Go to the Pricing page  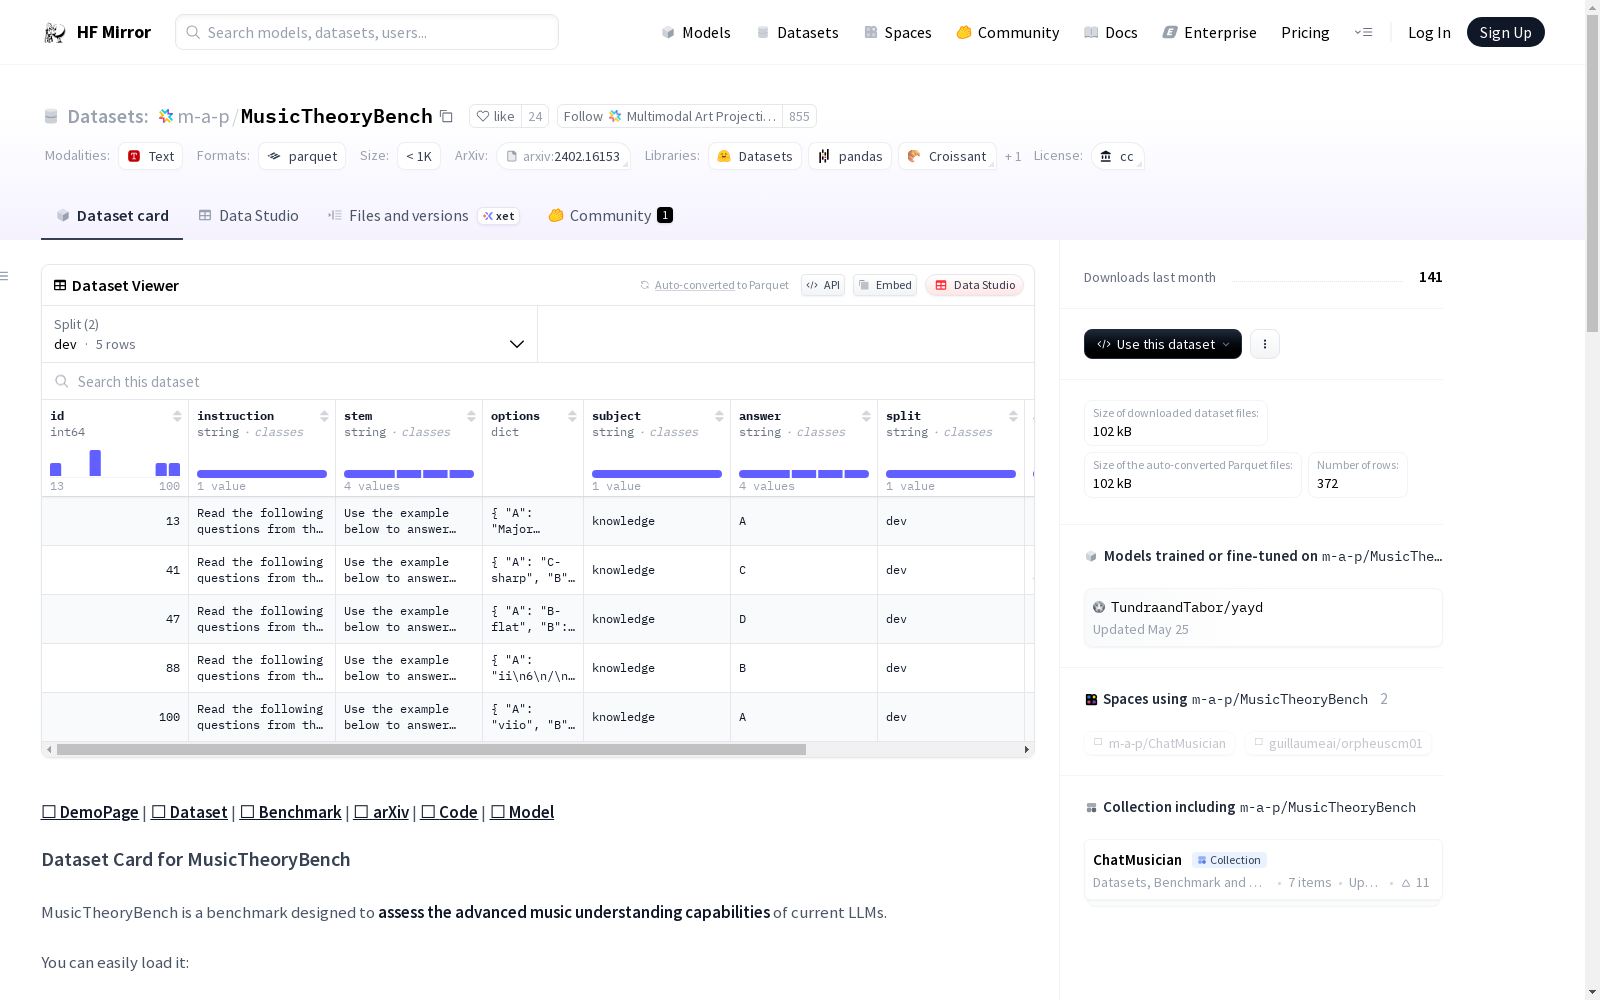point(1305,33)
